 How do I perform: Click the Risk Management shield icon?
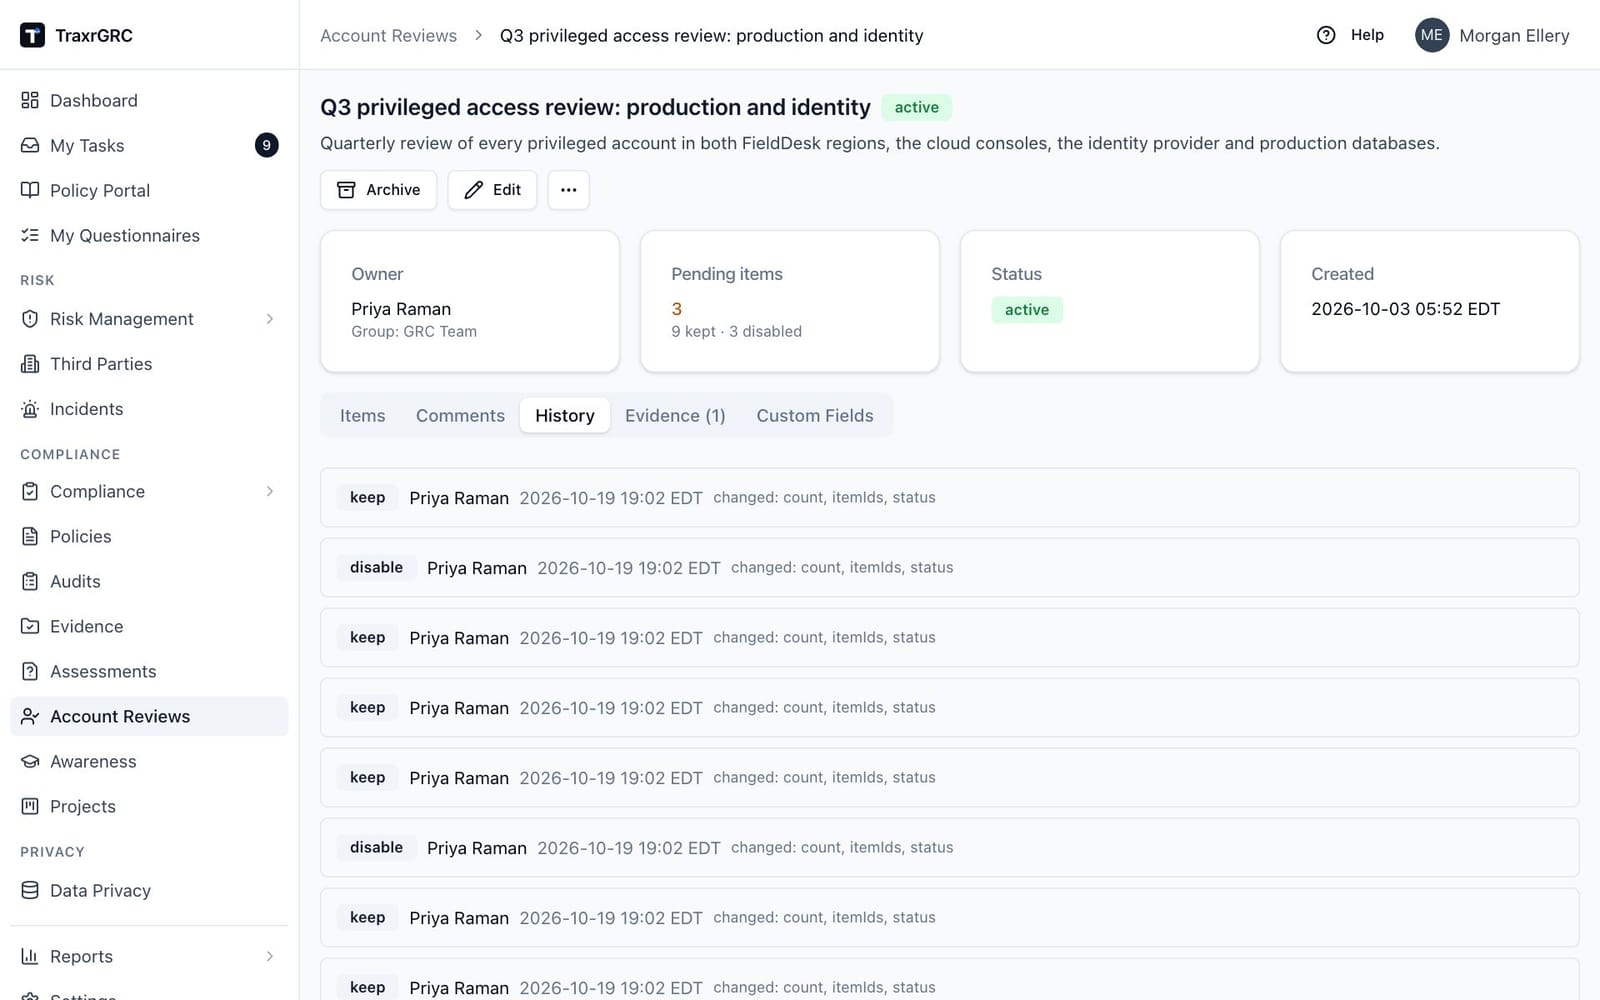[30, 318]
